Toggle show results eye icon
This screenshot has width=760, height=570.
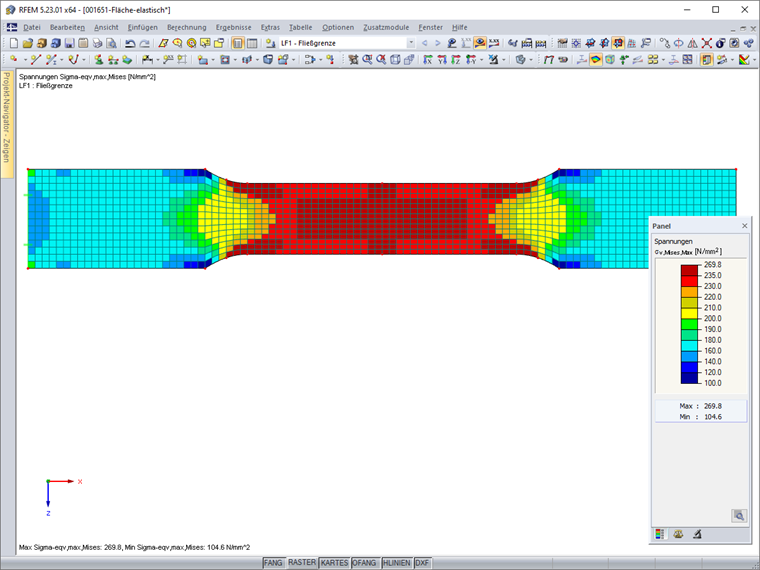[x=480, y=43]
